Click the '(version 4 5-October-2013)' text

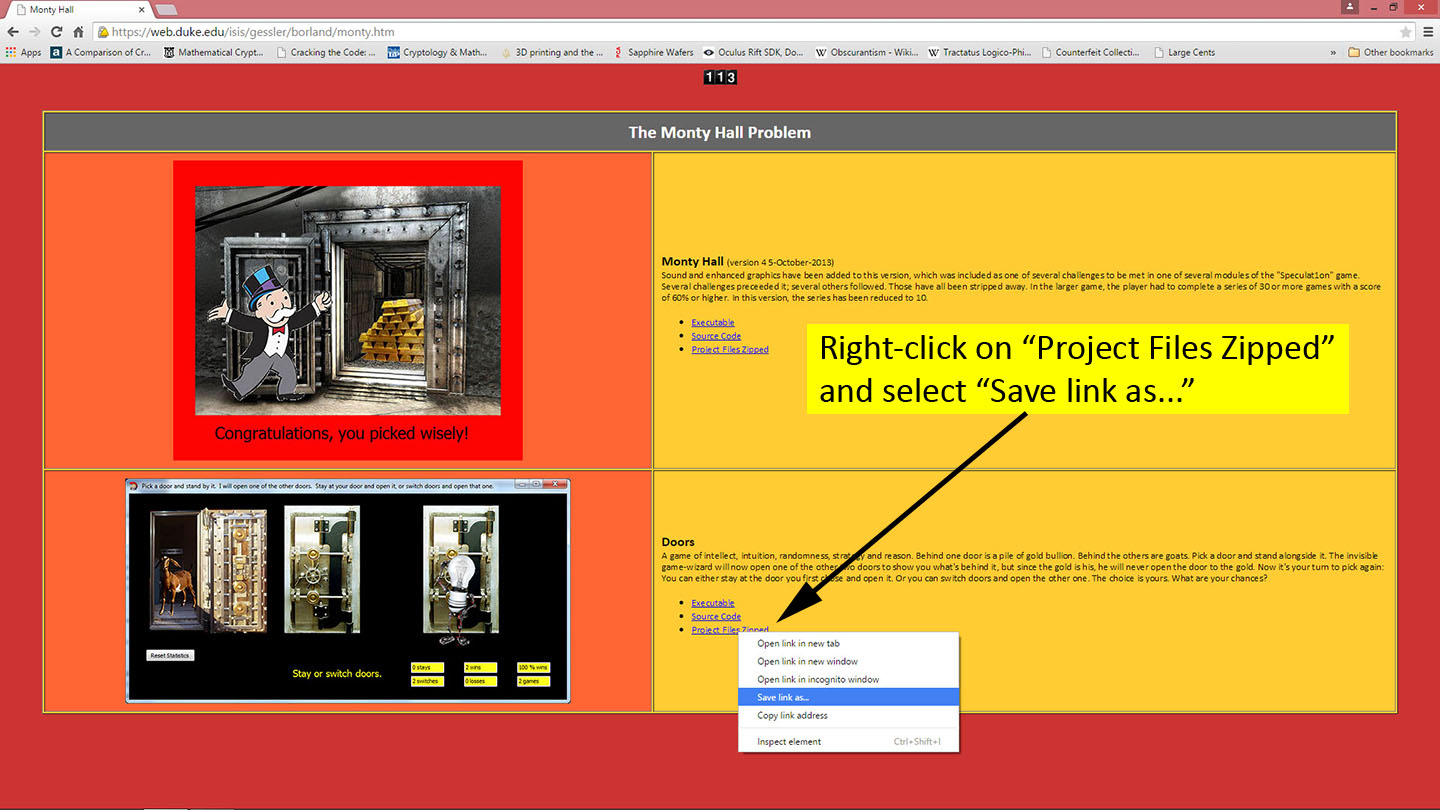781,262
